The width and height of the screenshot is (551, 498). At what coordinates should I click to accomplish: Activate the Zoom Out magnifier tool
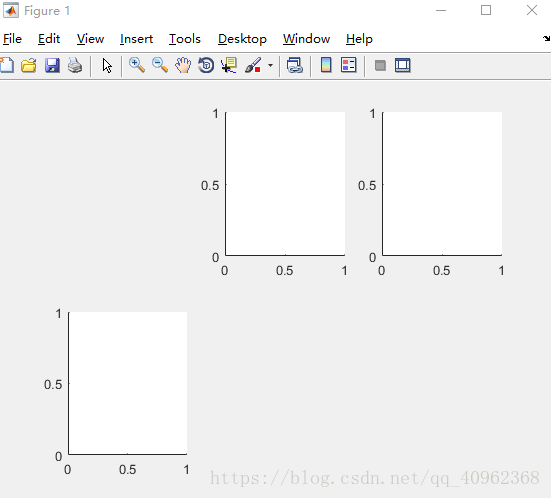click(x=160, y=65)
